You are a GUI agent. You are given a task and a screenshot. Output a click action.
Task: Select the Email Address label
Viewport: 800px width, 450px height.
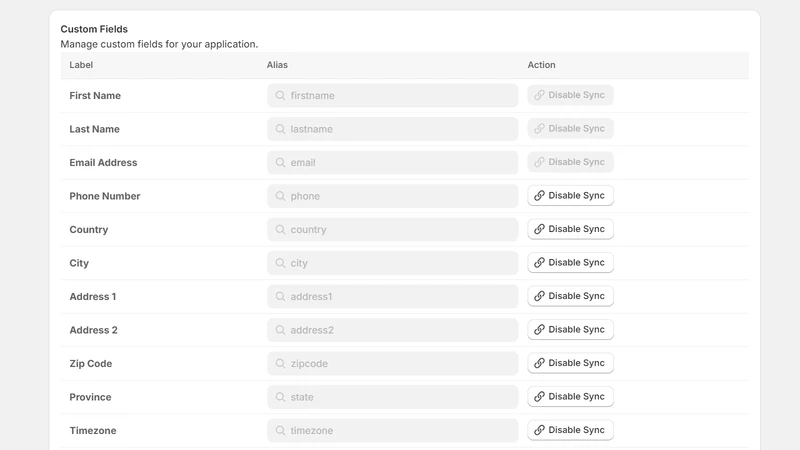103,162
